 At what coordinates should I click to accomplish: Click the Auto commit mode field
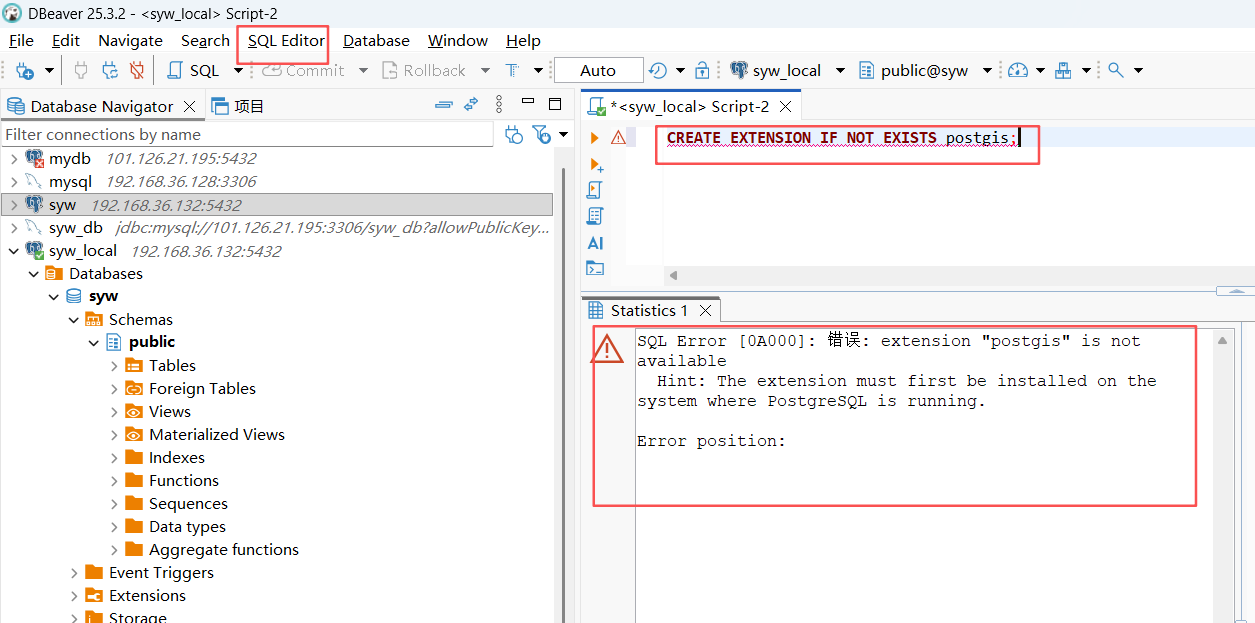pos(598,71)
